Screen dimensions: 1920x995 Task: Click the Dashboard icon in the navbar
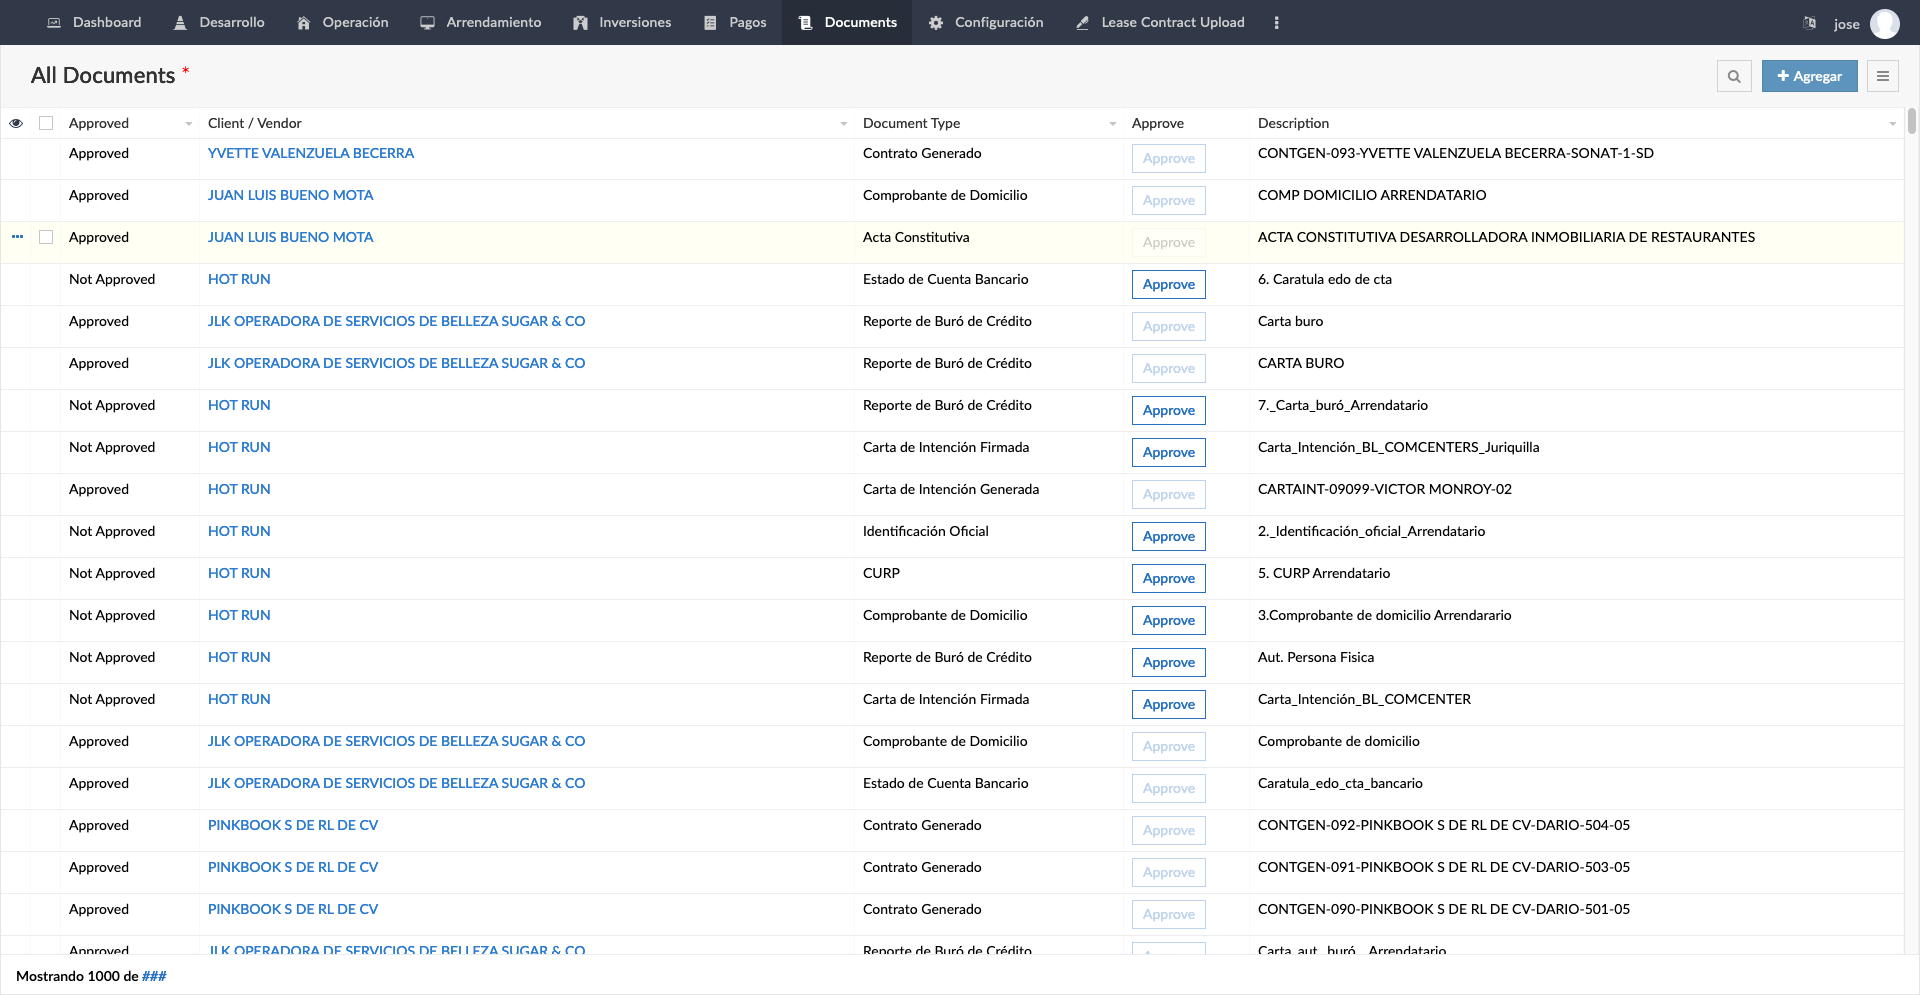[54, 22]
